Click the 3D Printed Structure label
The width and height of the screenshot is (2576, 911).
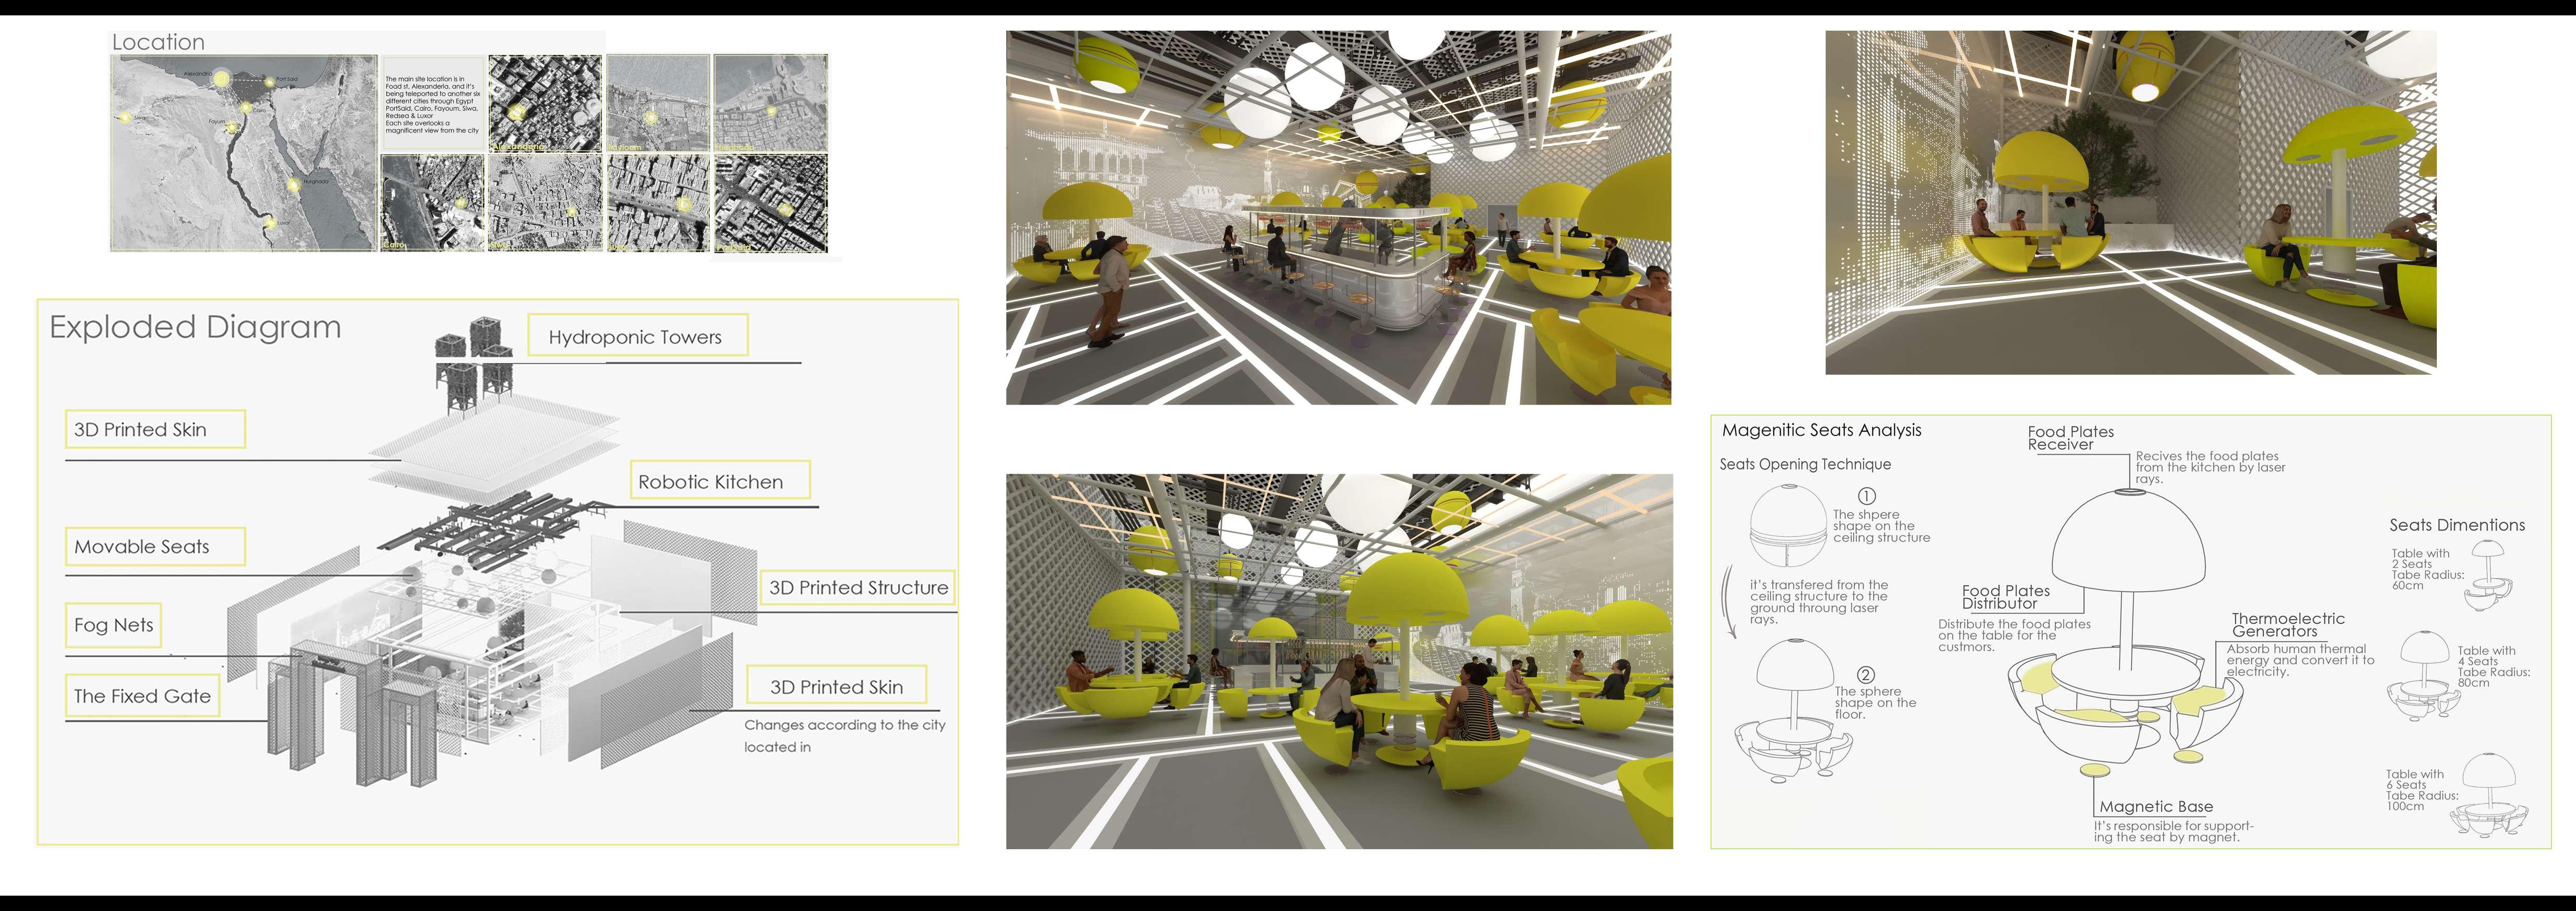(x=858, y=588)
